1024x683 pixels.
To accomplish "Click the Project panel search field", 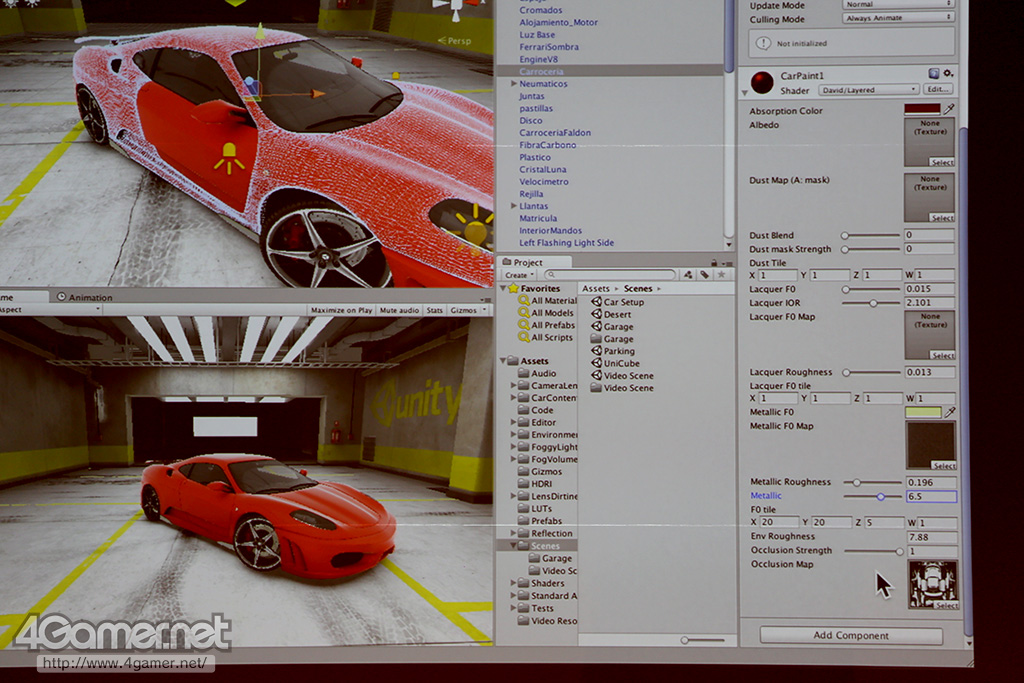I will pyautogui.click(x=611, y=275).
